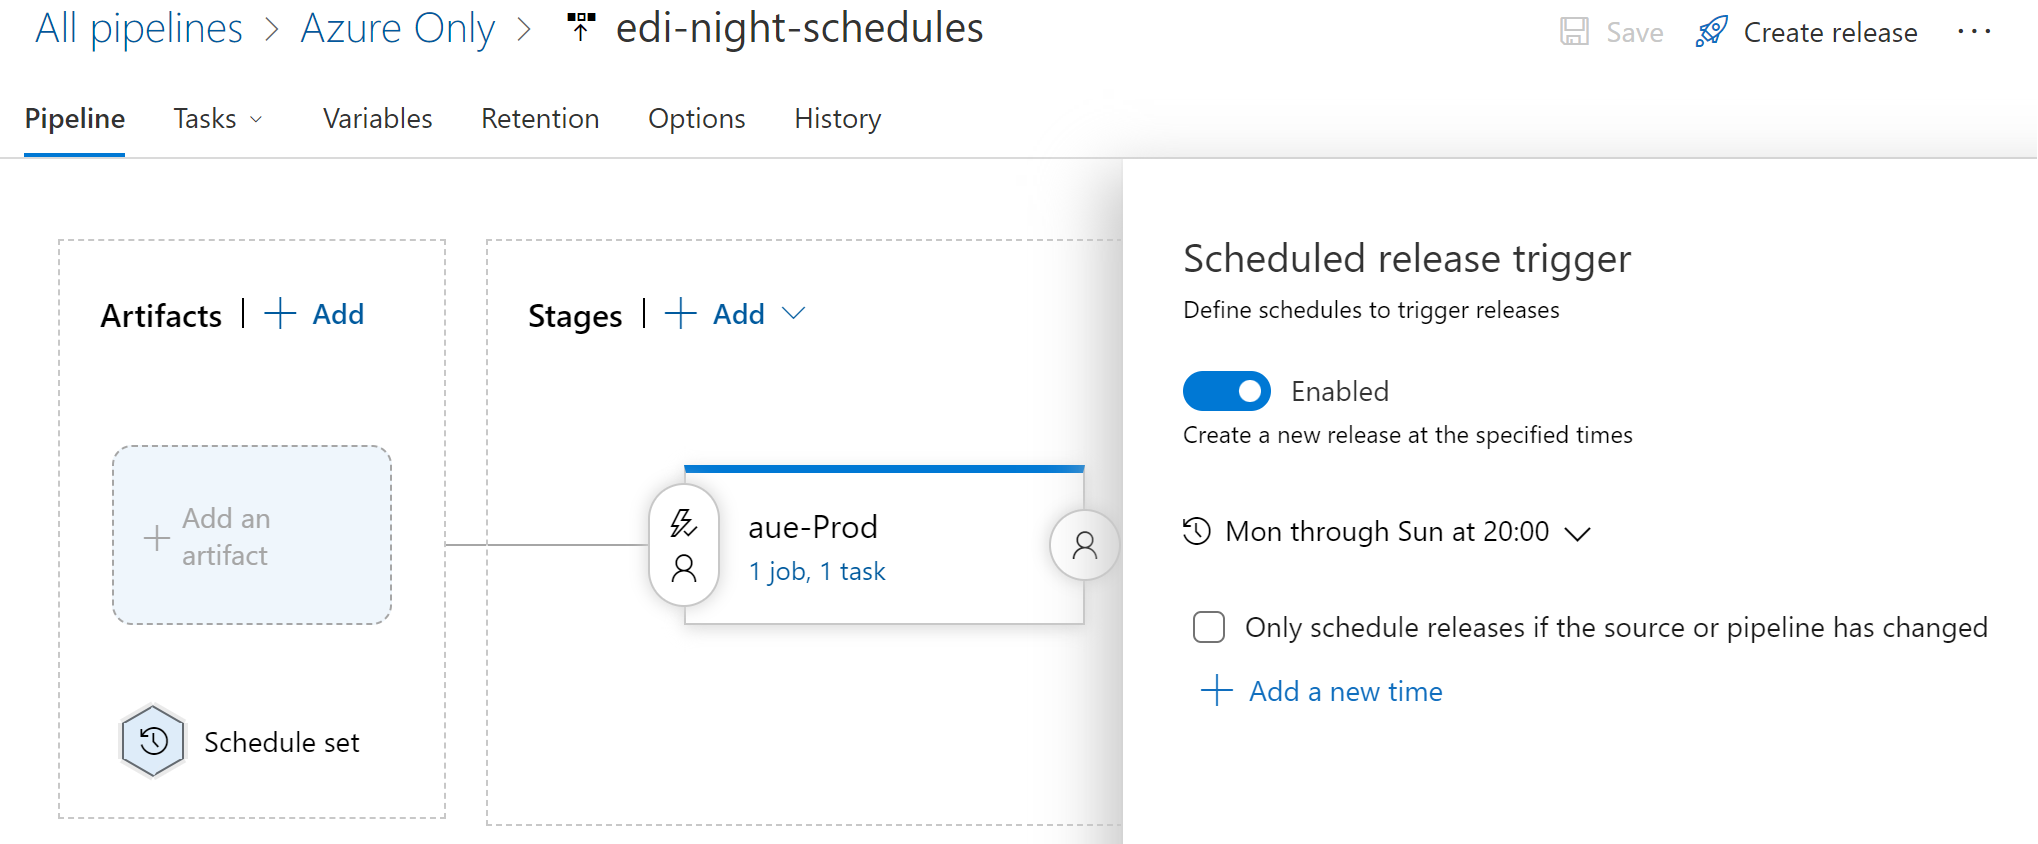Open the History tab
Image resolution: width=2038 pixels, height=844 pixels.
(837, 119)
